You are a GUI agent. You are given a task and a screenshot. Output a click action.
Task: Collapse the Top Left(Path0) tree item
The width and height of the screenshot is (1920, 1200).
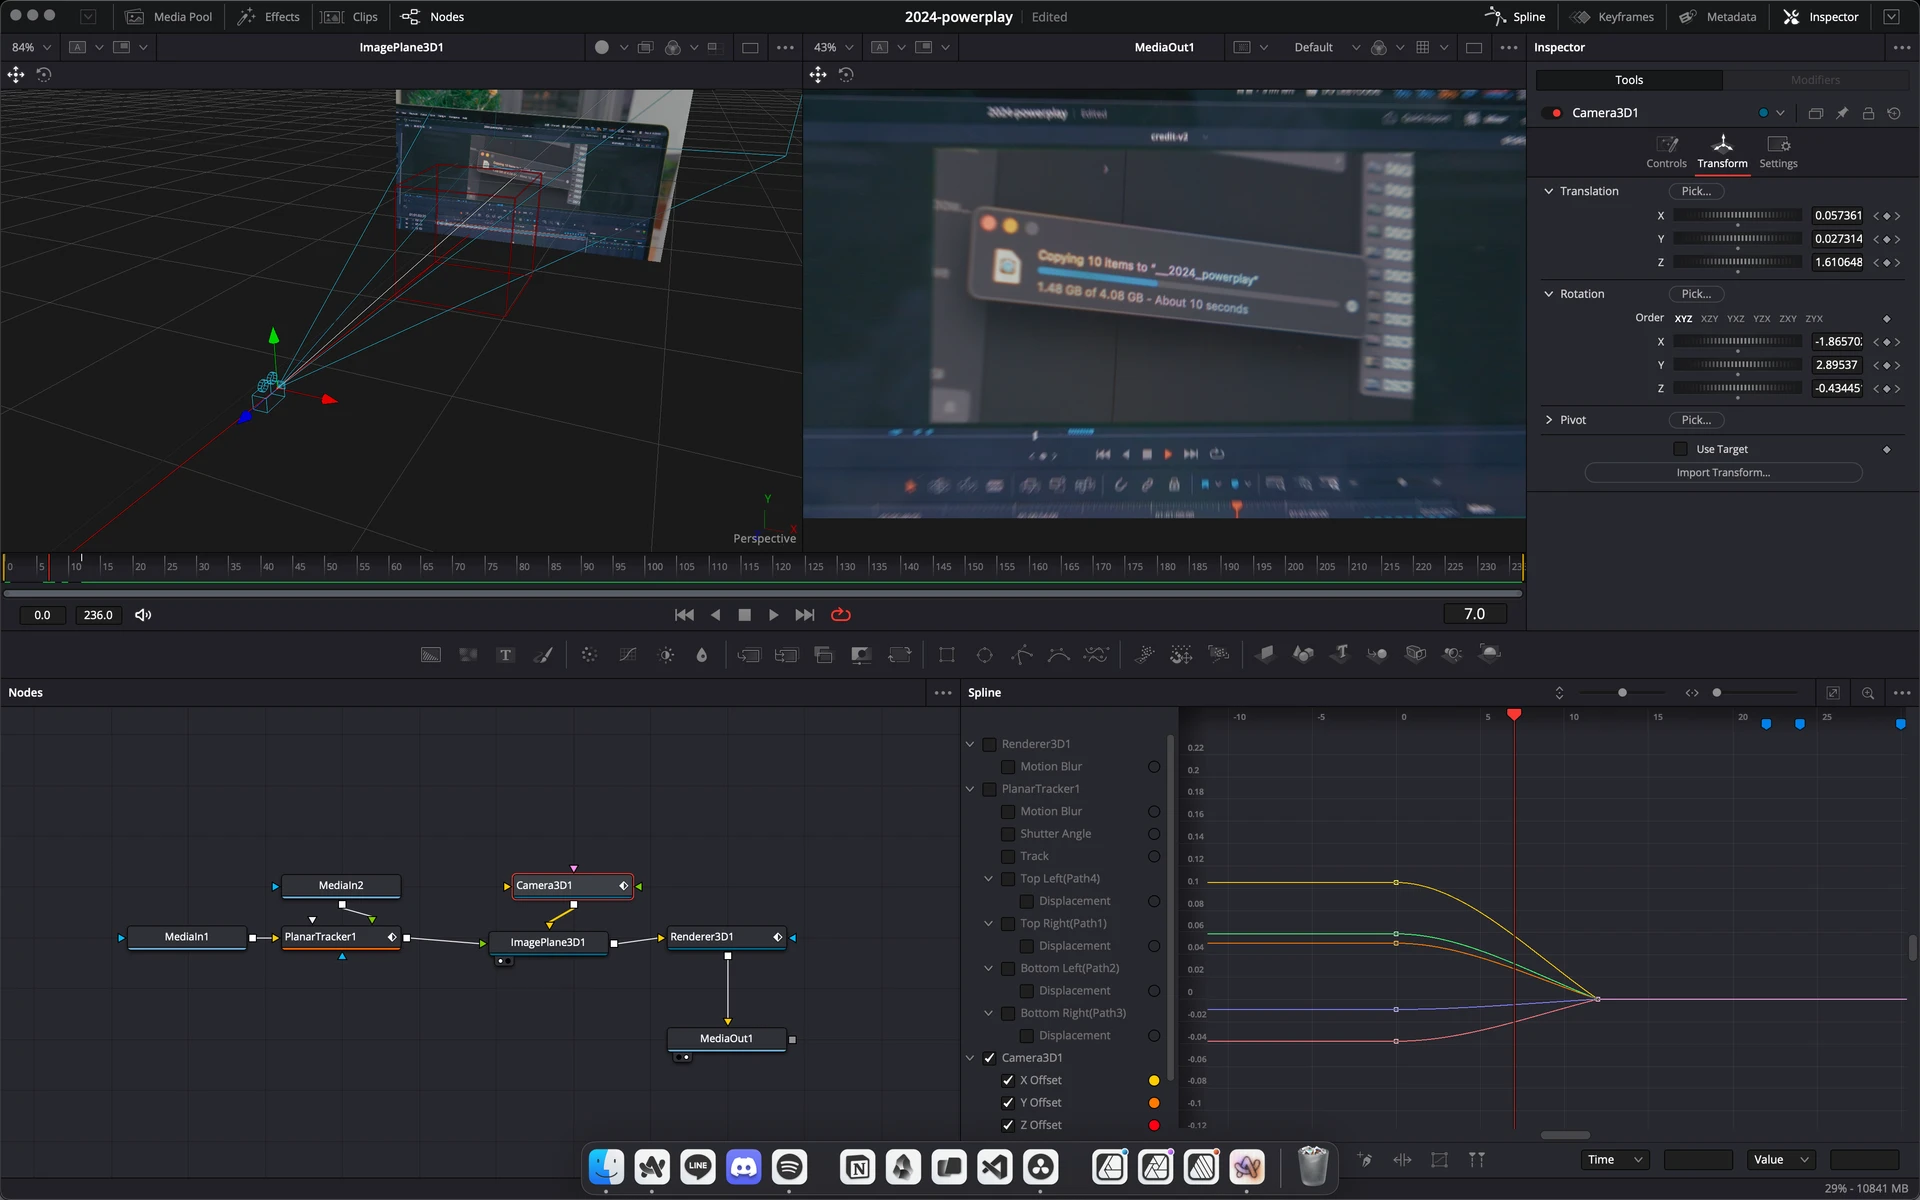988,879
